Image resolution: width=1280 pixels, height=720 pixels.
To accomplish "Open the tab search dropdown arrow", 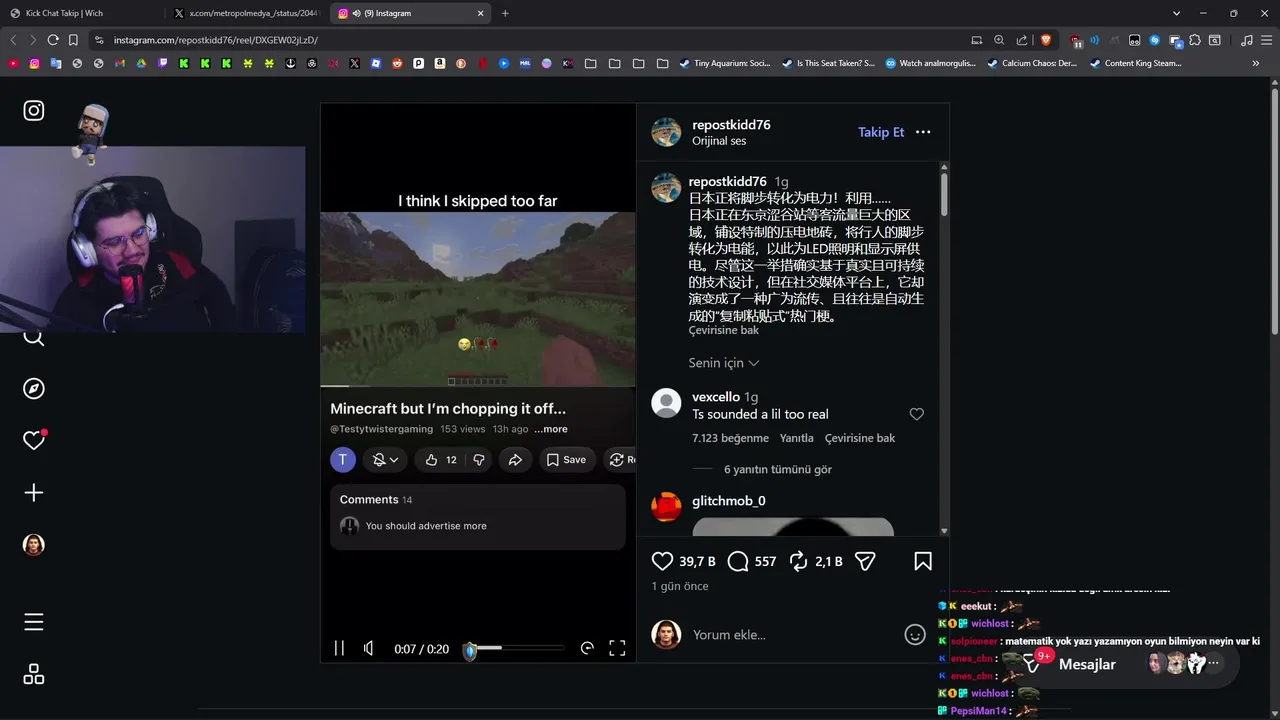I will pyautogui.click(x=1175, y=13).
